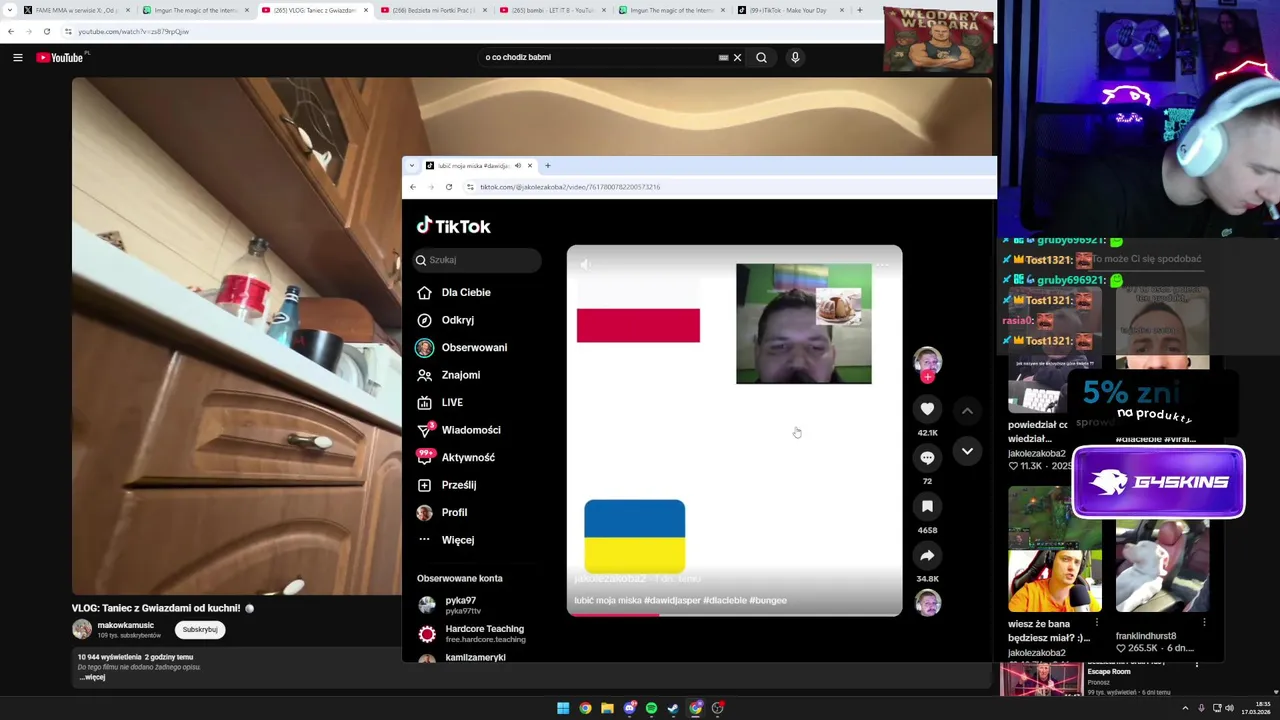Open the system tray volume speaker
The width and height of the screenshot is (1280, 720).
tap(1229, 708)
